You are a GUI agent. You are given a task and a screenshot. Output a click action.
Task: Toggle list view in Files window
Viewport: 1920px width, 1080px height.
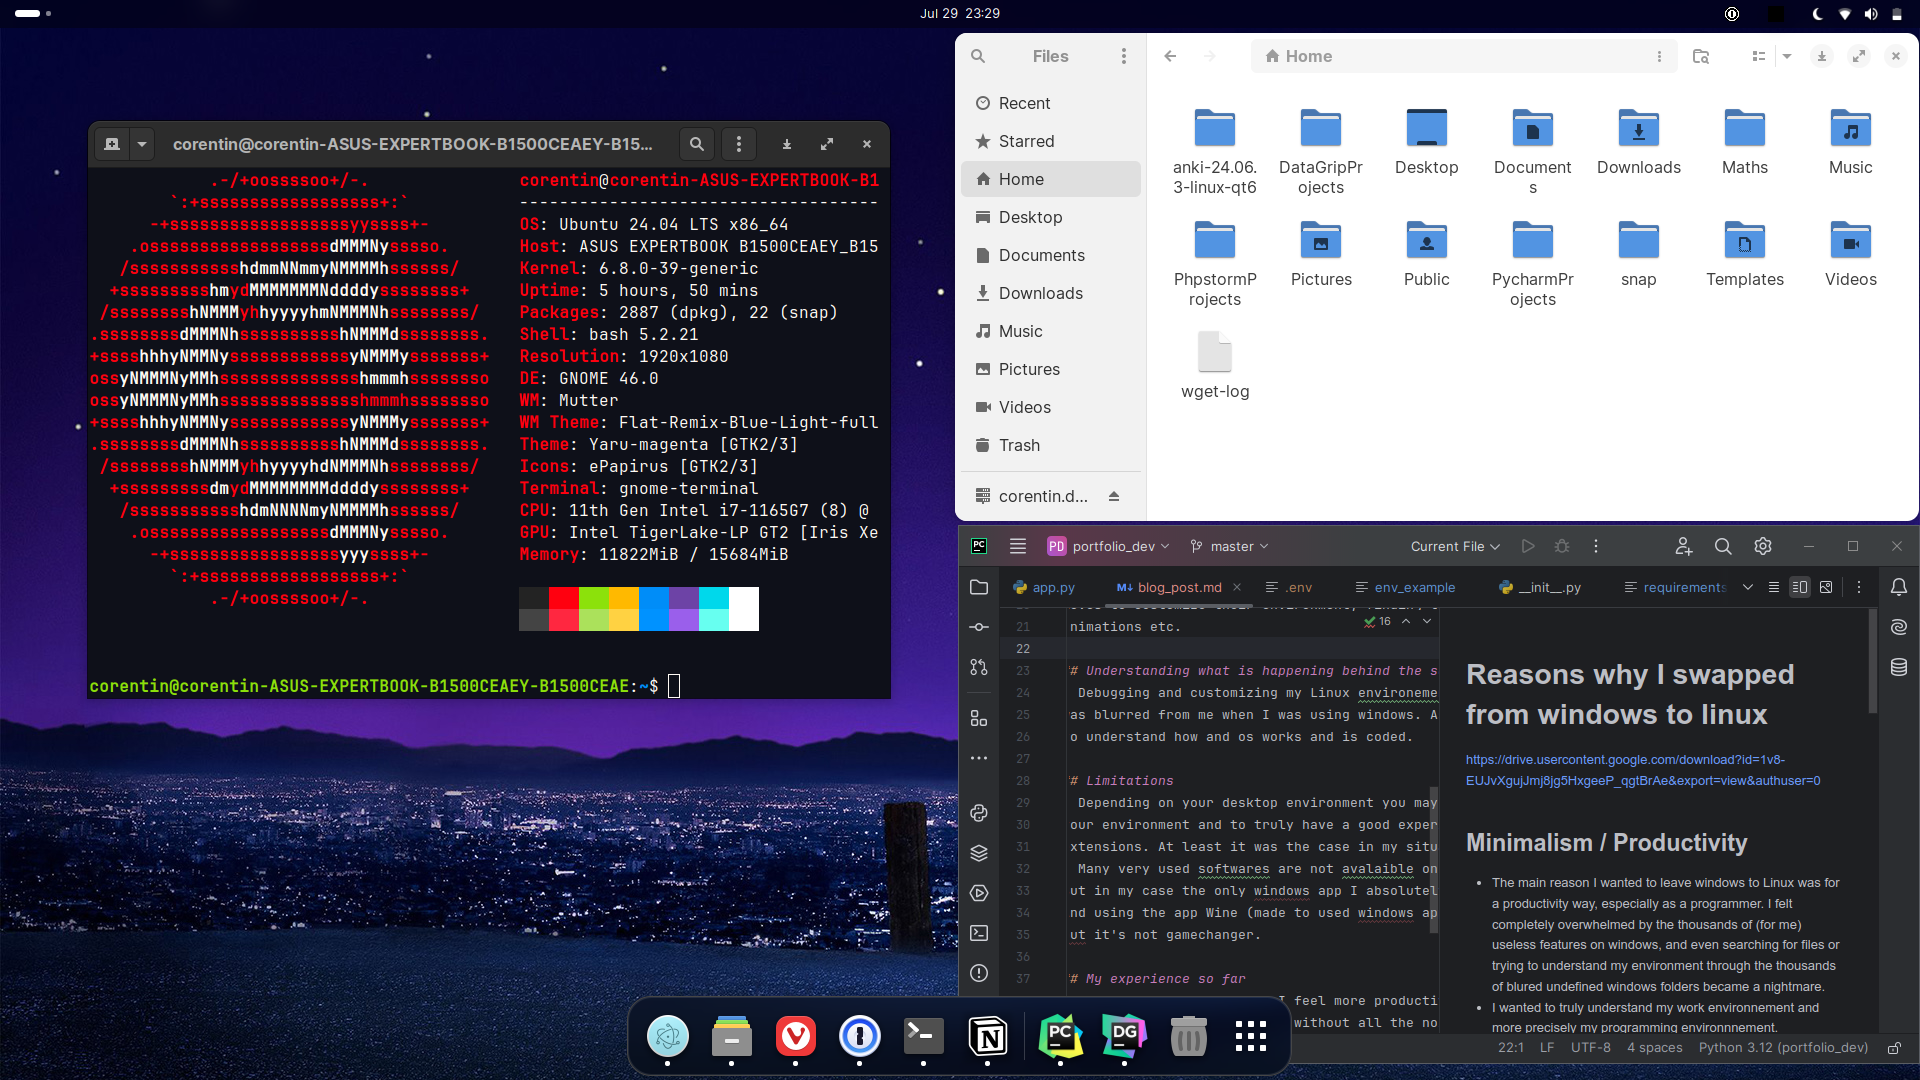(1759, 56)
